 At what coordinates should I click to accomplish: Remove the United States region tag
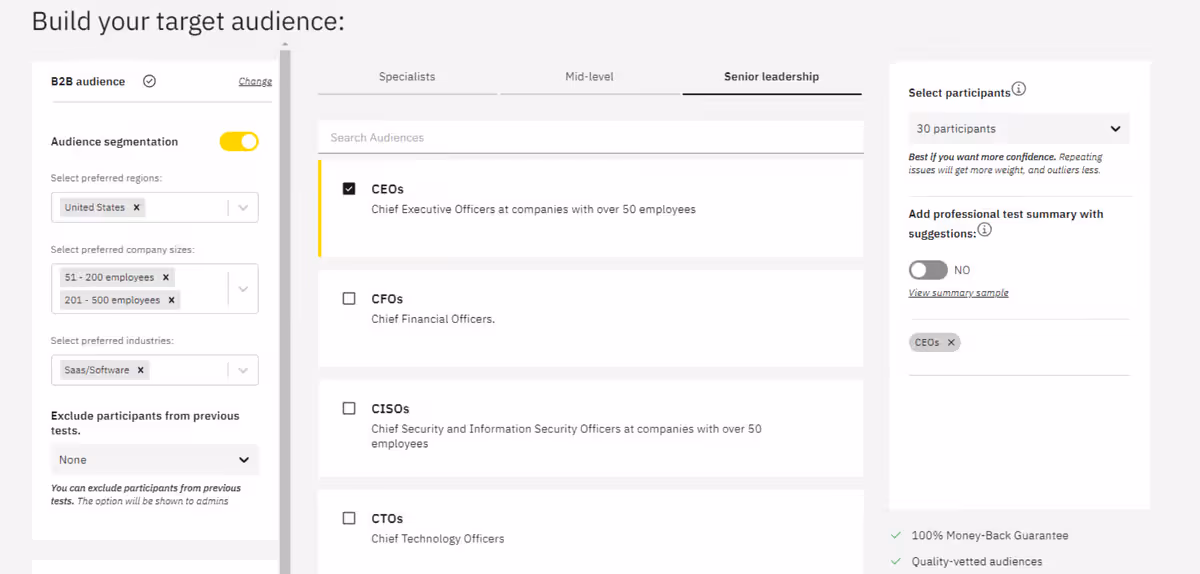point(137,207)
